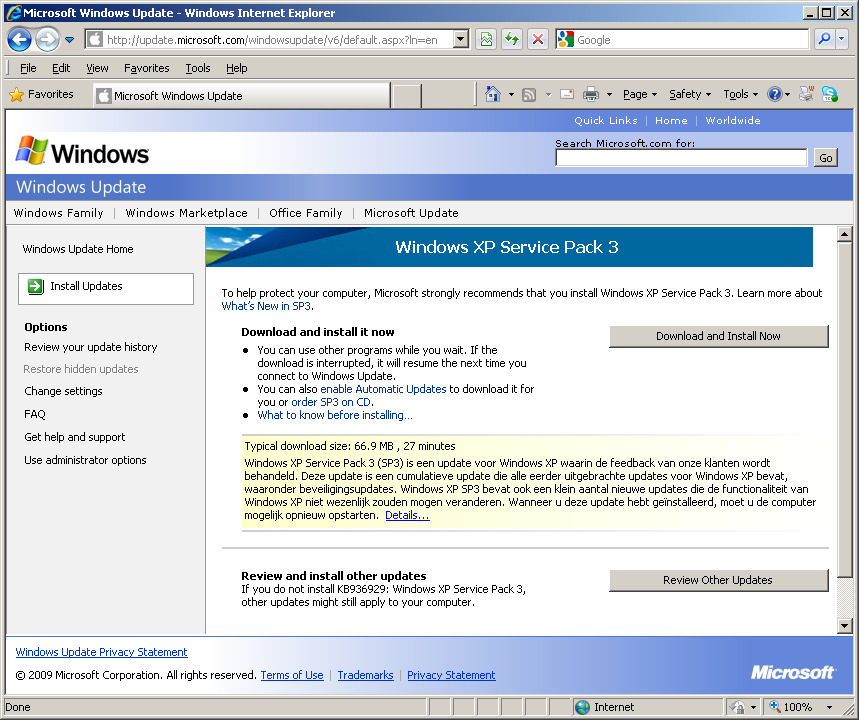Screen dimensions: 859x720
Task: Open the View menu
Action: coord(97,68)
